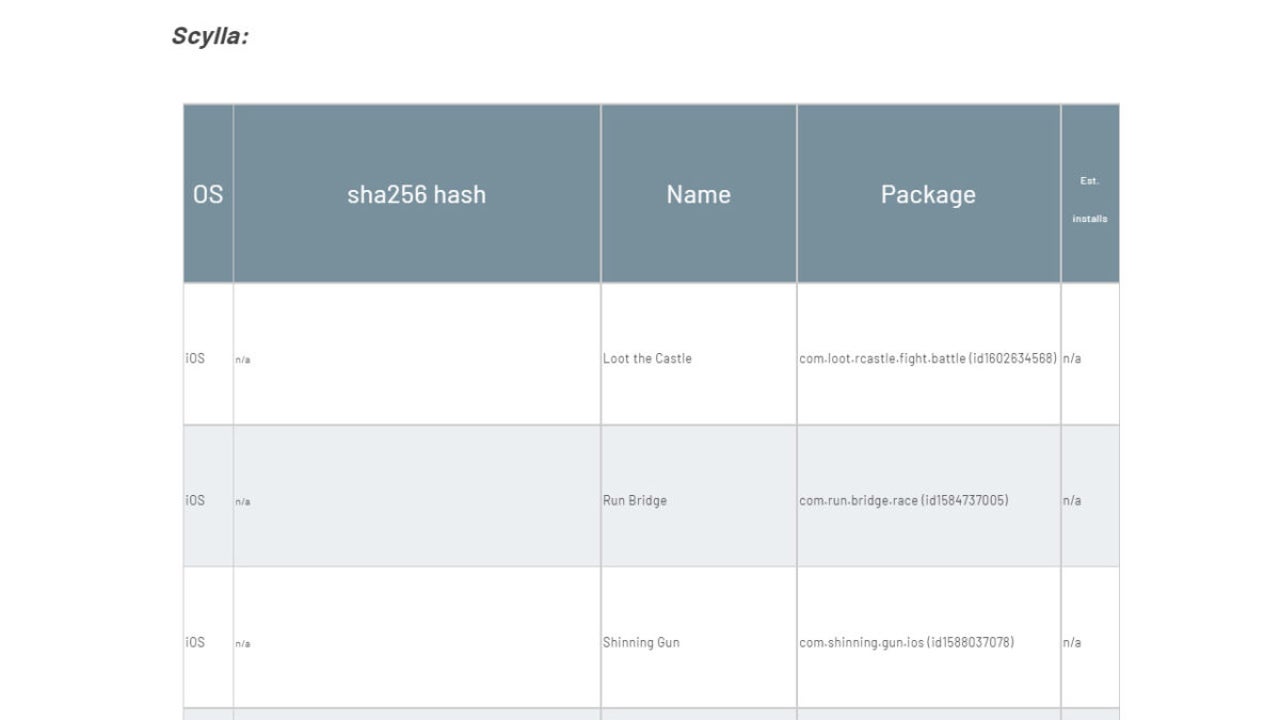Select the iOS cell in Run Bridge row

coord(195,500)
